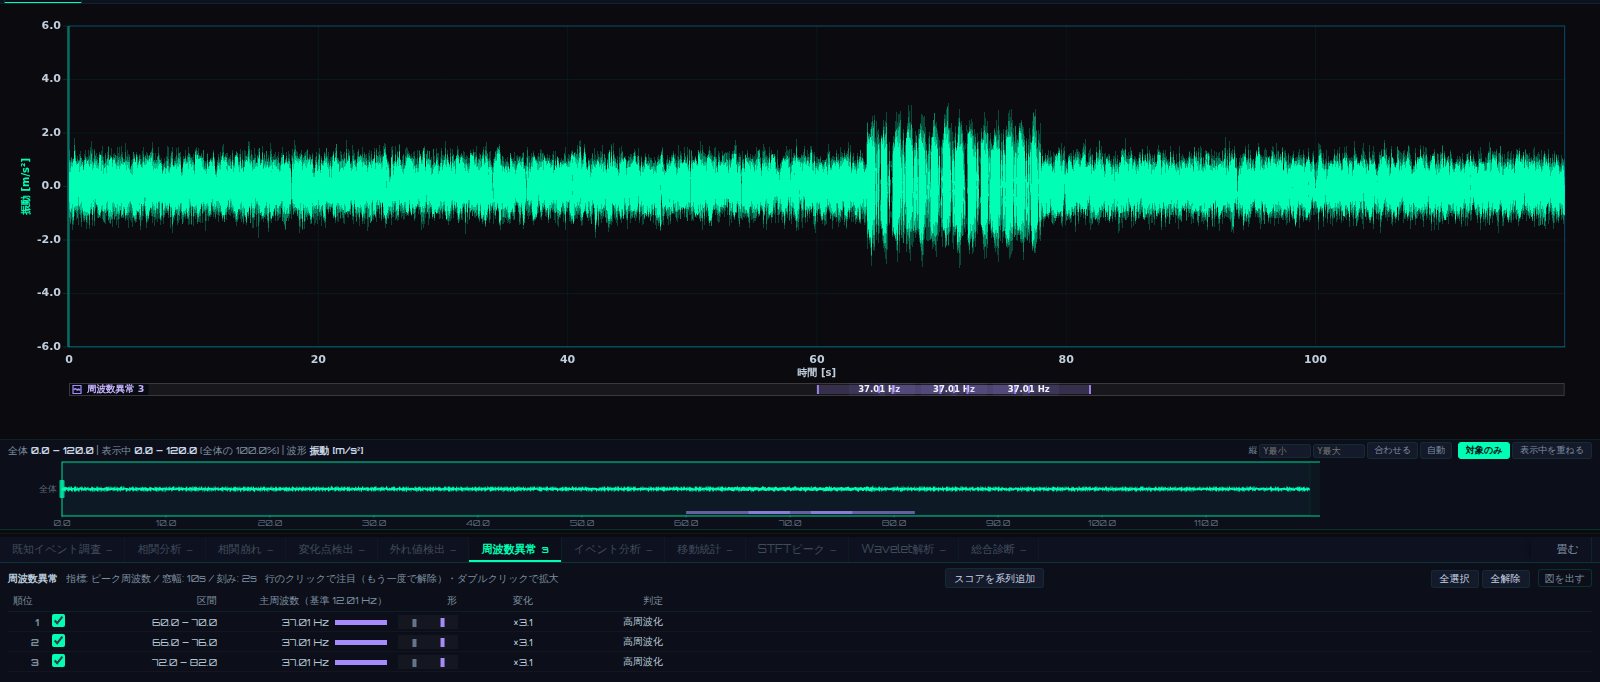Focus the Y最小 input field

1284,451
